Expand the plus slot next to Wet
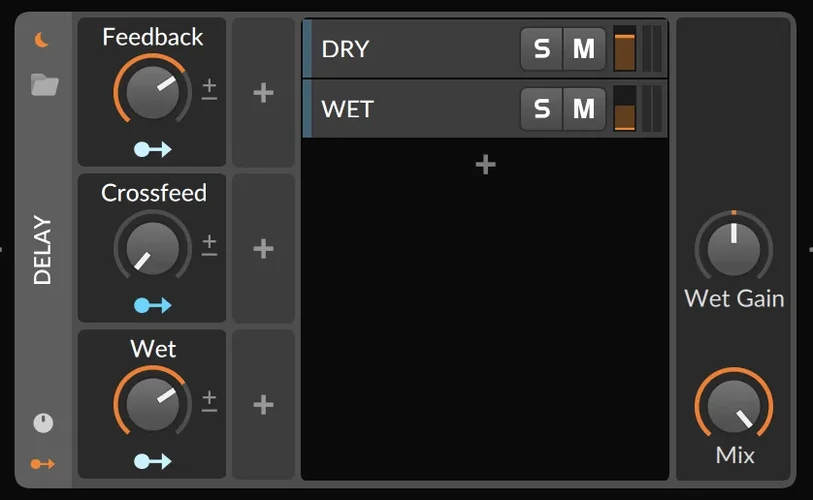 click(263, 405)
